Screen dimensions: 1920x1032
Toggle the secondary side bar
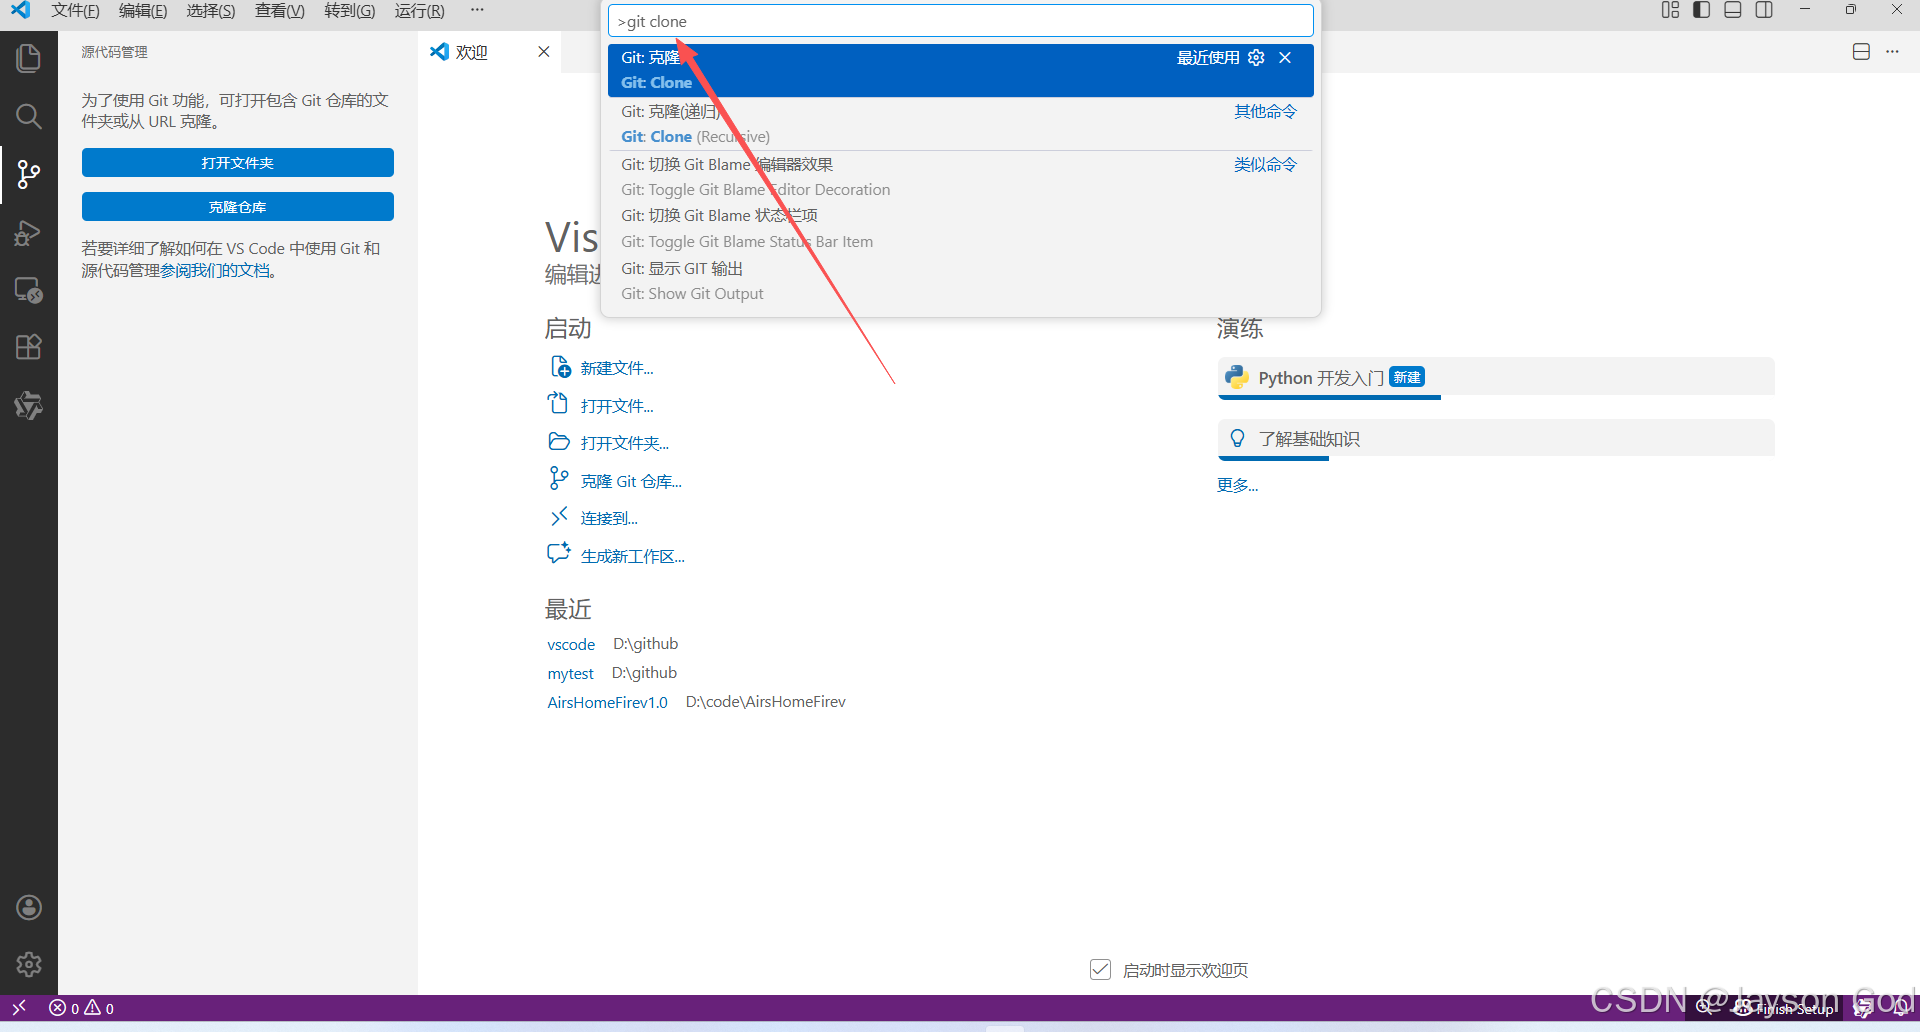[x=1764, y=10]
